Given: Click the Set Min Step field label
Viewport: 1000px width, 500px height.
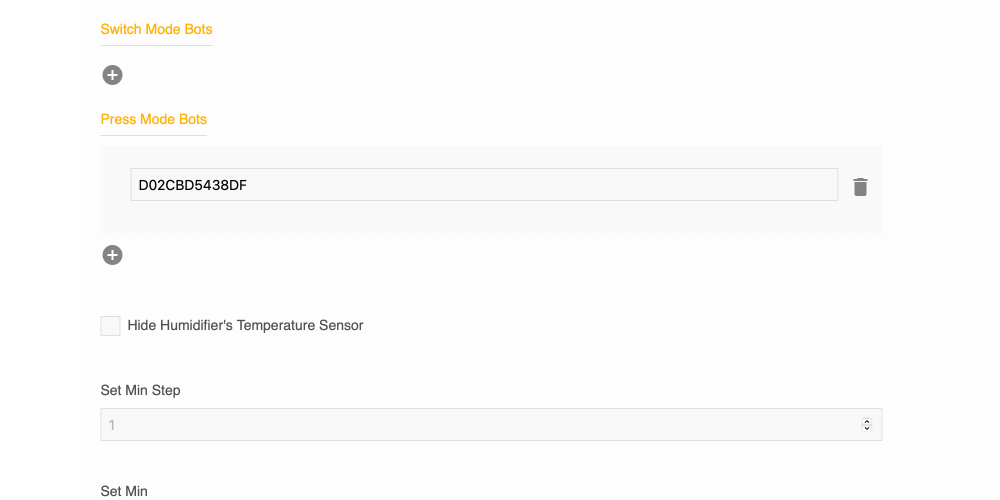Looking at the screenshot, I should tap(140, 390).
